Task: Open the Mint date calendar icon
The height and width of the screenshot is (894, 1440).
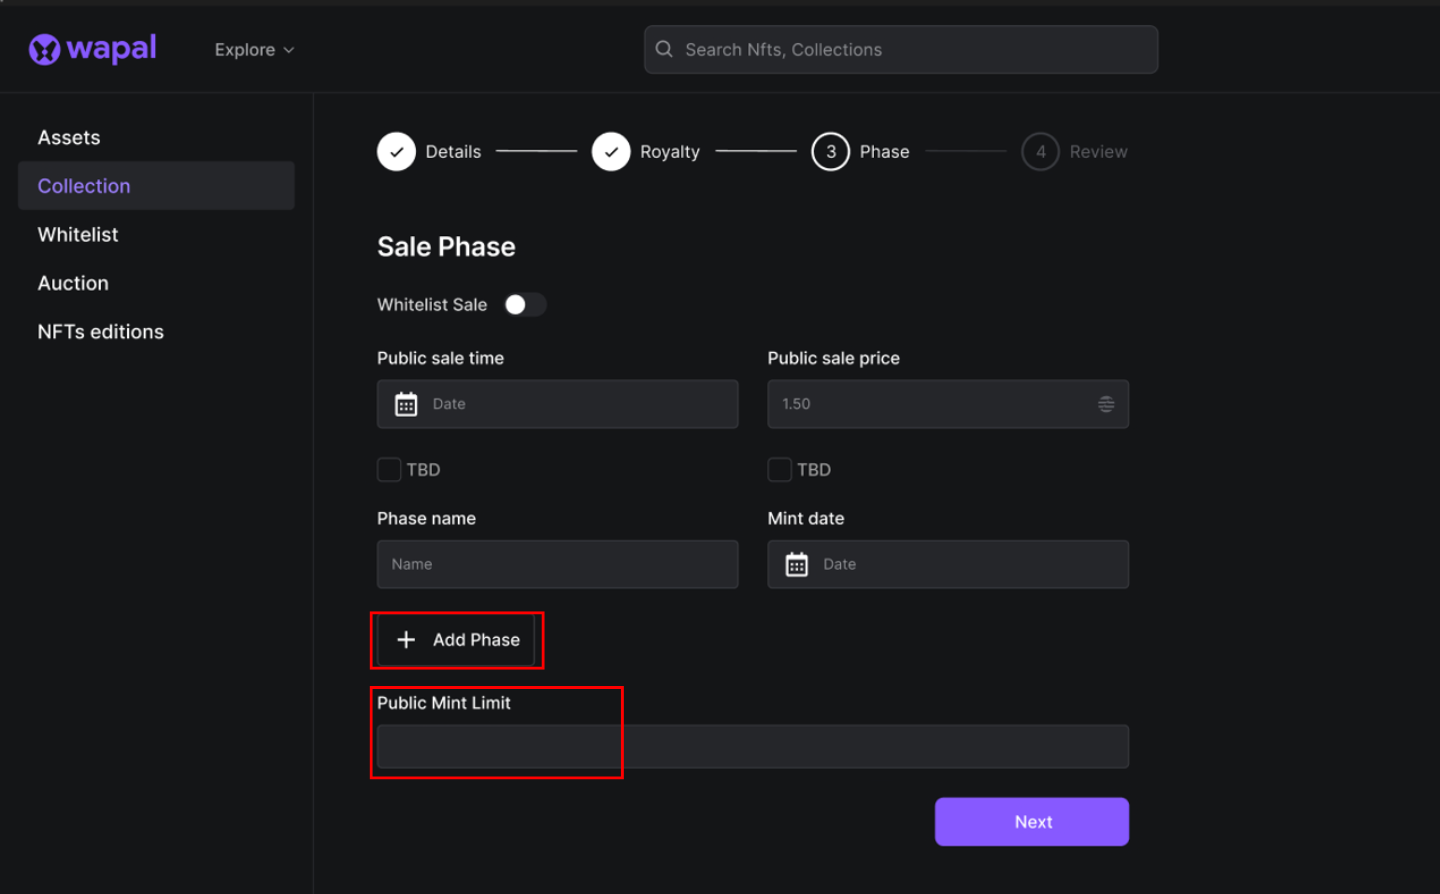Action: tap(796, 565)
